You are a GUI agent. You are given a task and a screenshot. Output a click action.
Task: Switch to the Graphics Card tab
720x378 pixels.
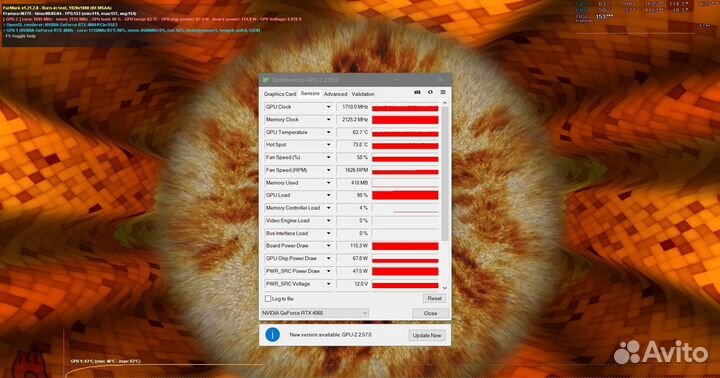(280, 94)
